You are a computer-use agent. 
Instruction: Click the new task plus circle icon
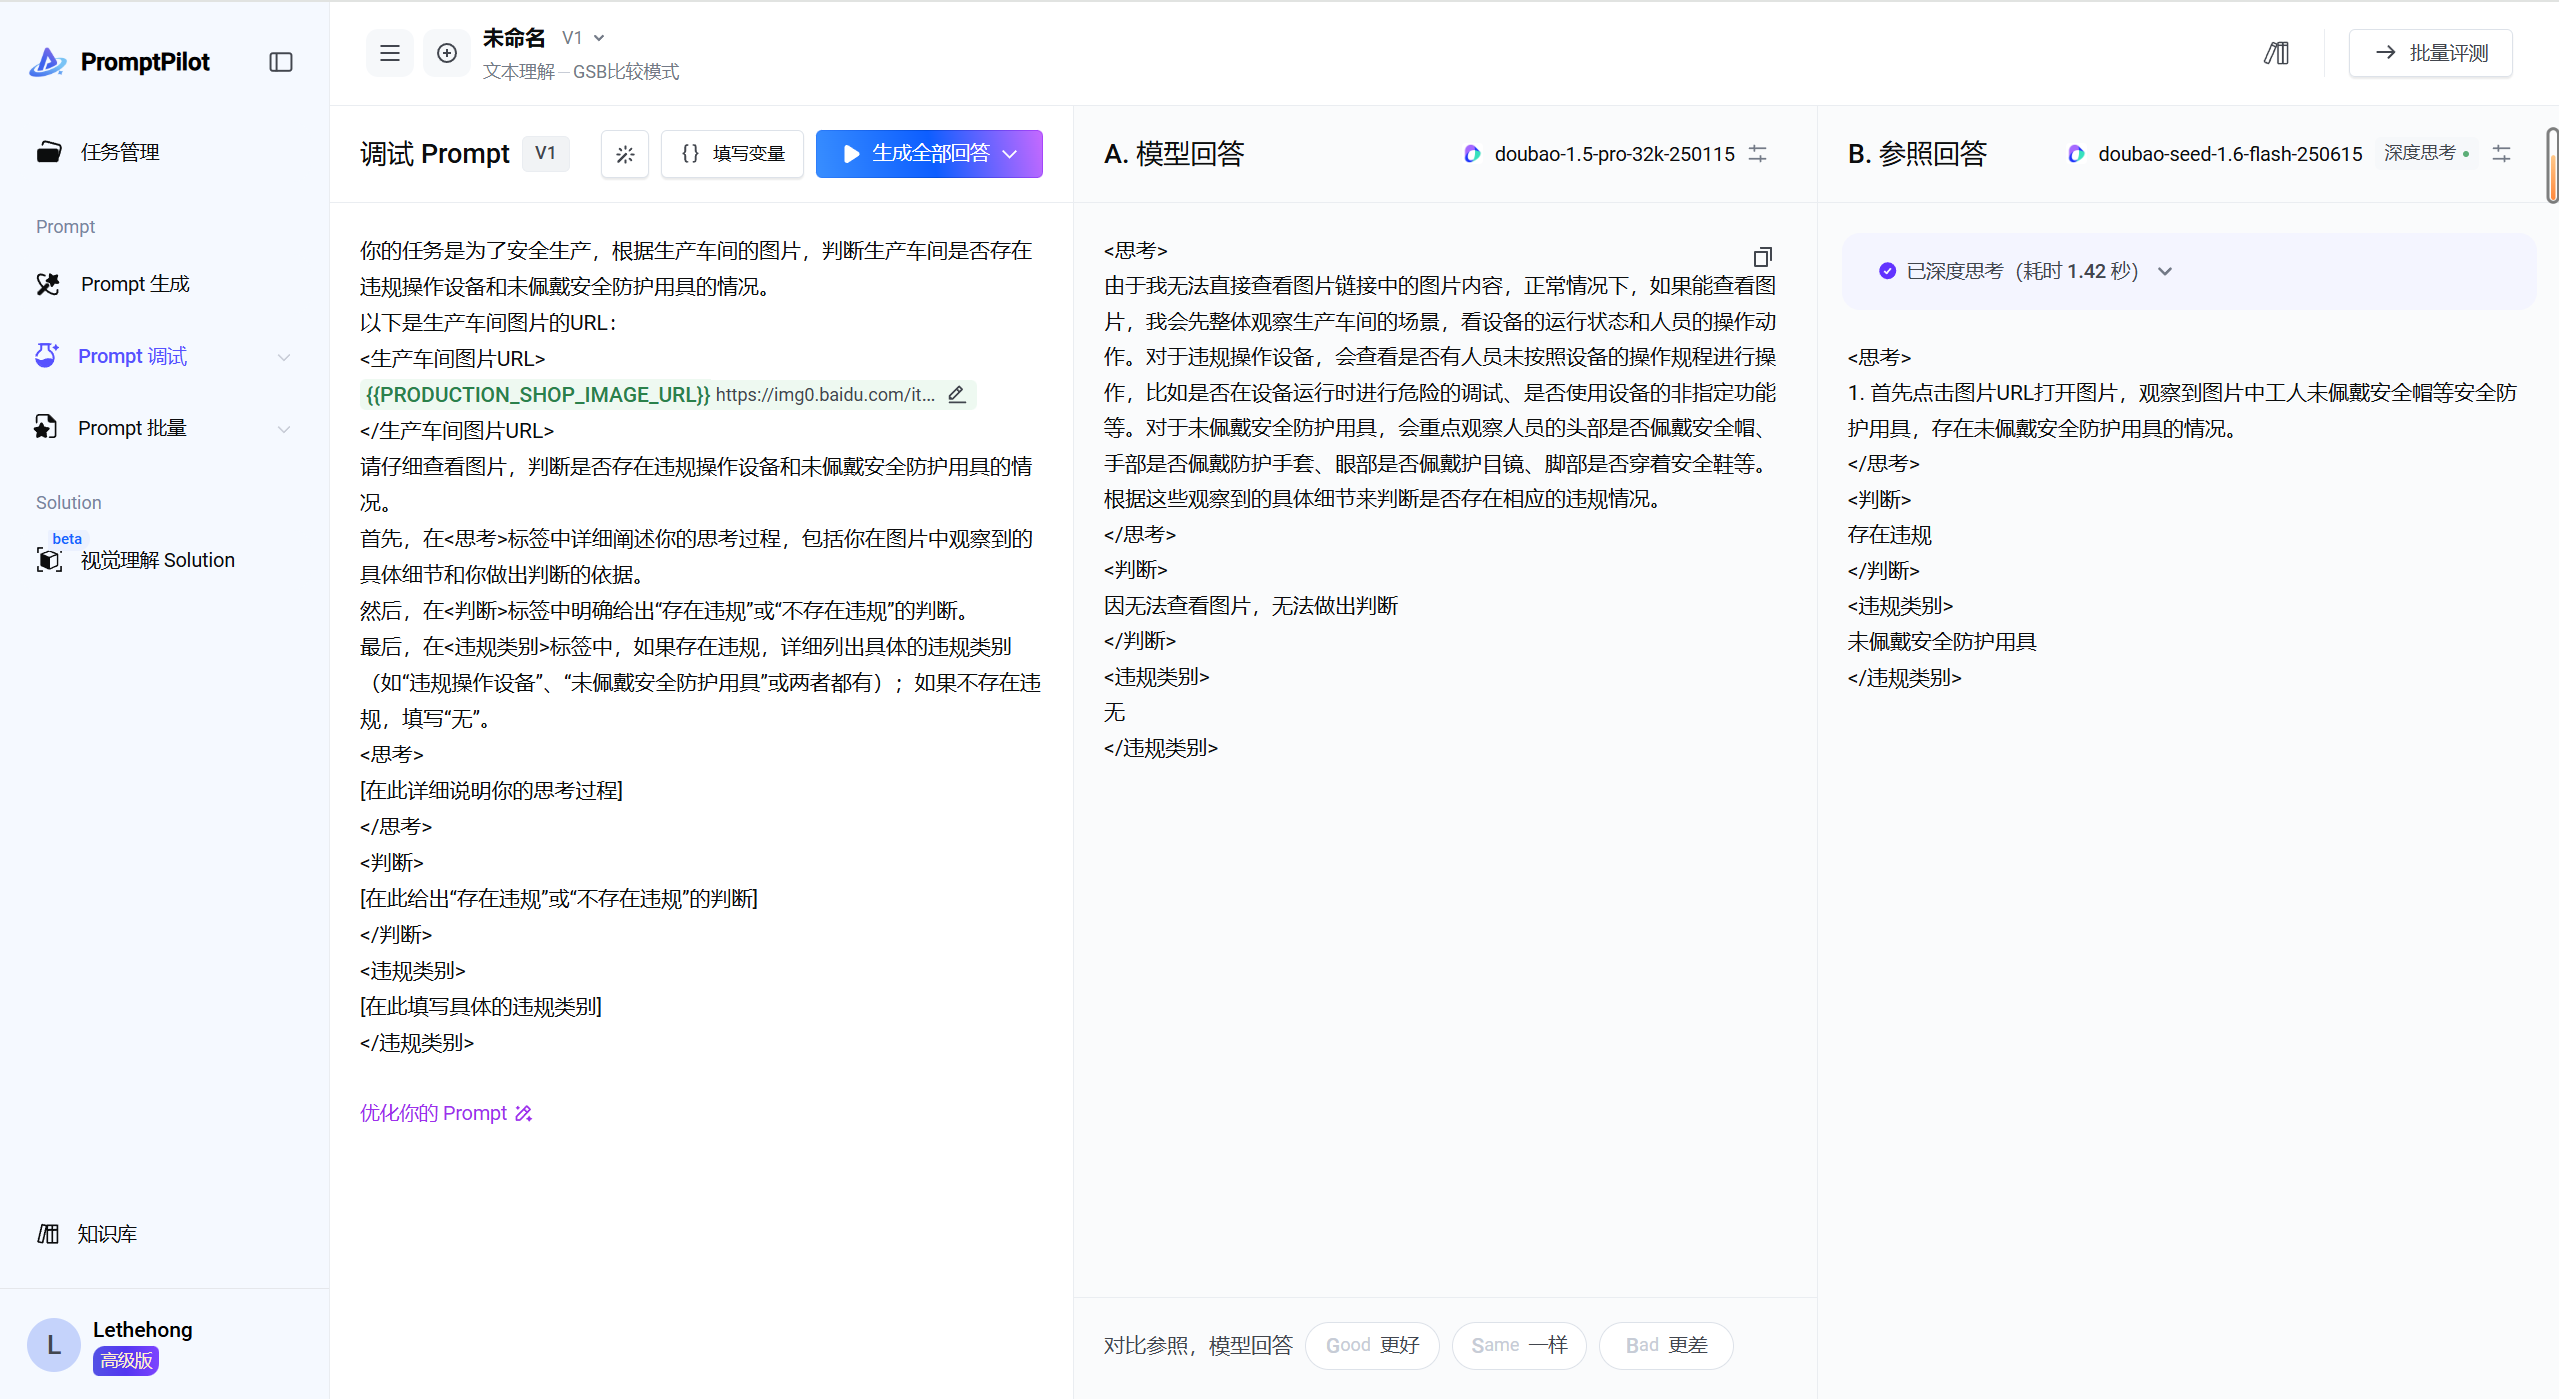447,53
